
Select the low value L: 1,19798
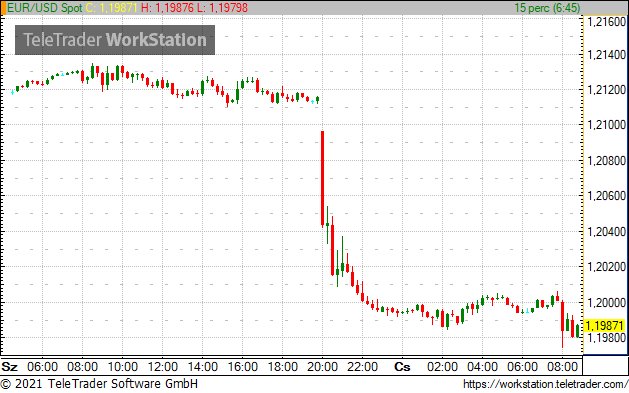coord(222,8)
